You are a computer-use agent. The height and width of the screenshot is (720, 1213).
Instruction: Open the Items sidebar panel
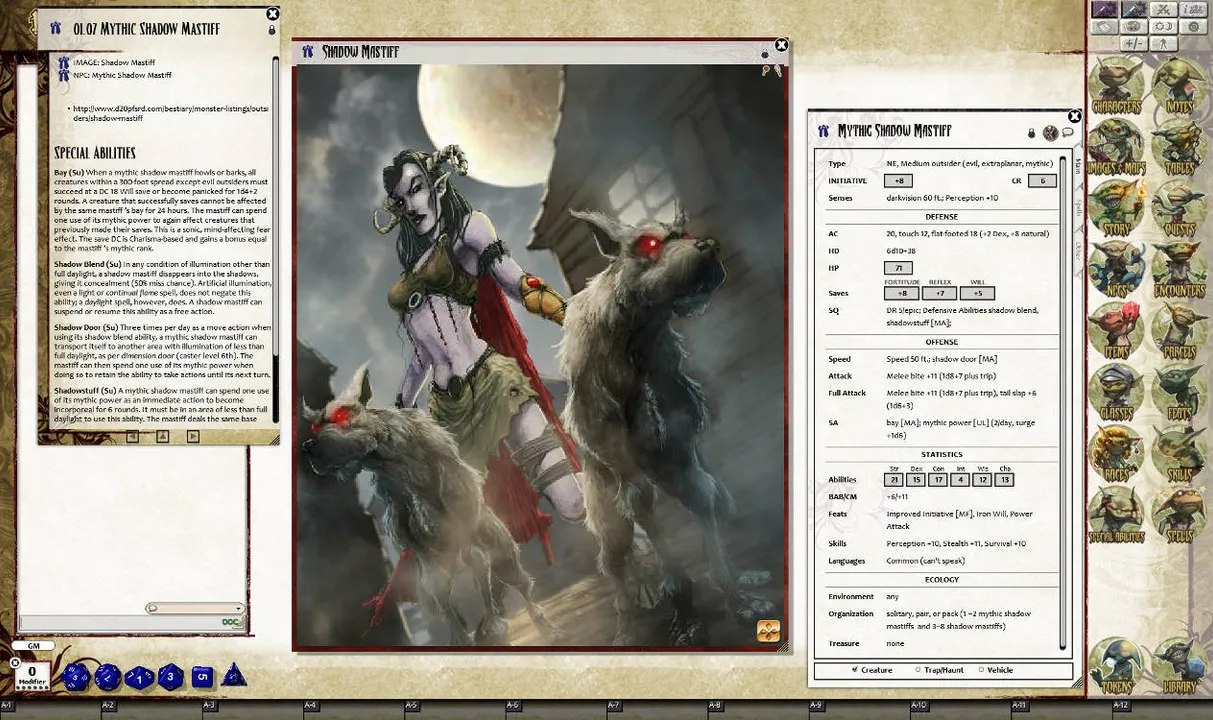(x=1117, y=332)
